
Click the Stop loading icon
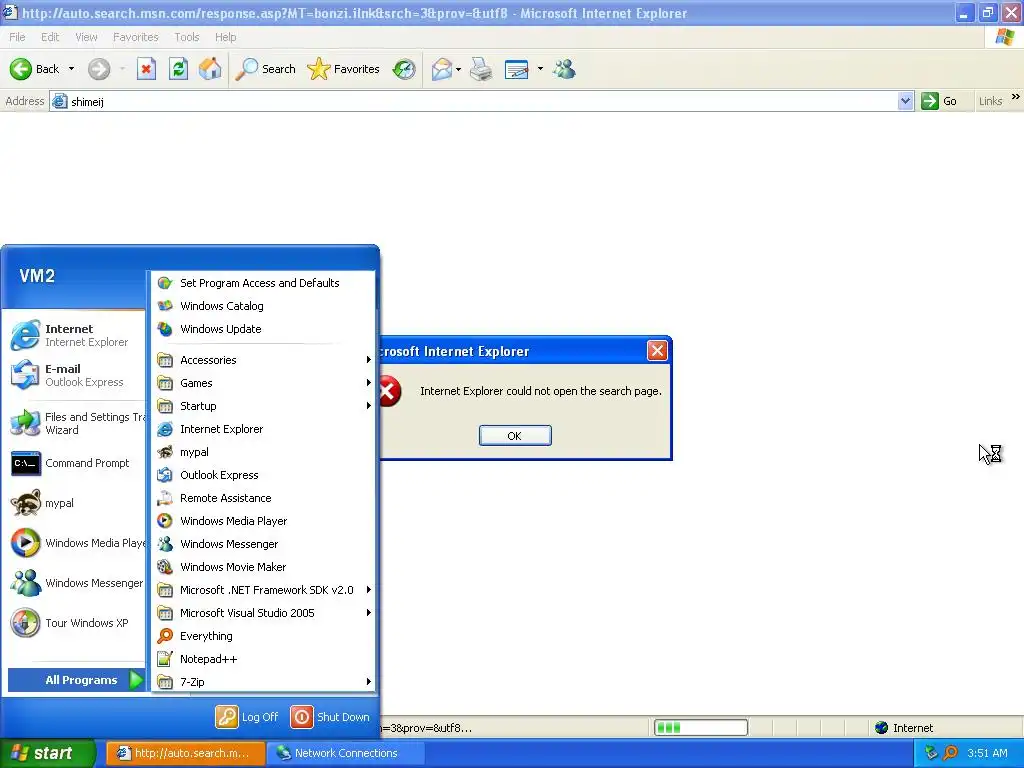tap(146, 69)
